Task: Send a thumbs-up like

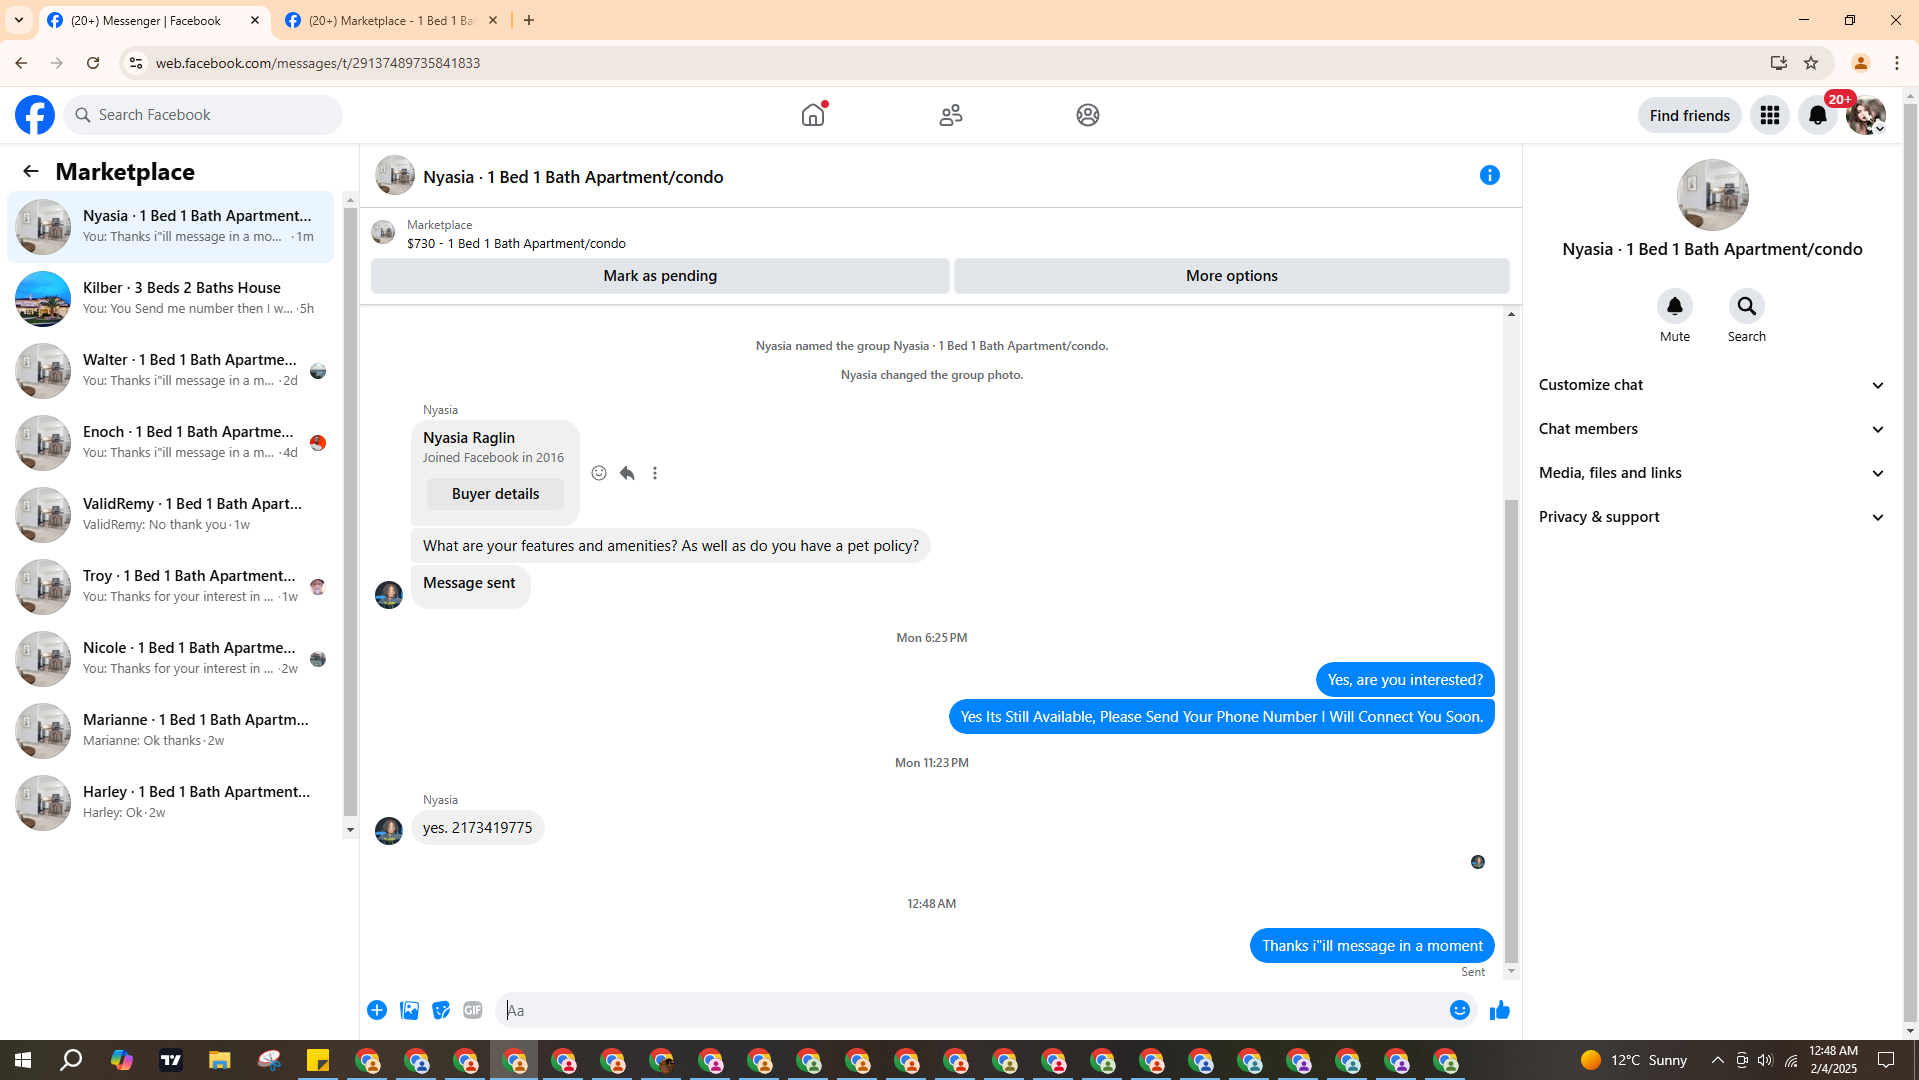Action: [1500, 1010]
